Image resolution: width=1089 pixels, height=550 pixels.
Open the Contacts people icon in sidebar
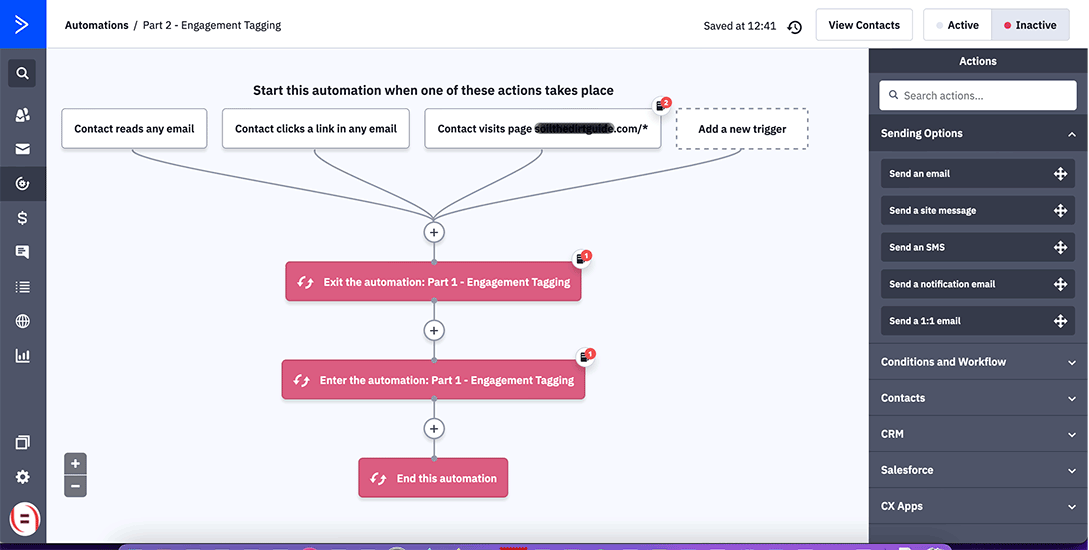(22, 115)
